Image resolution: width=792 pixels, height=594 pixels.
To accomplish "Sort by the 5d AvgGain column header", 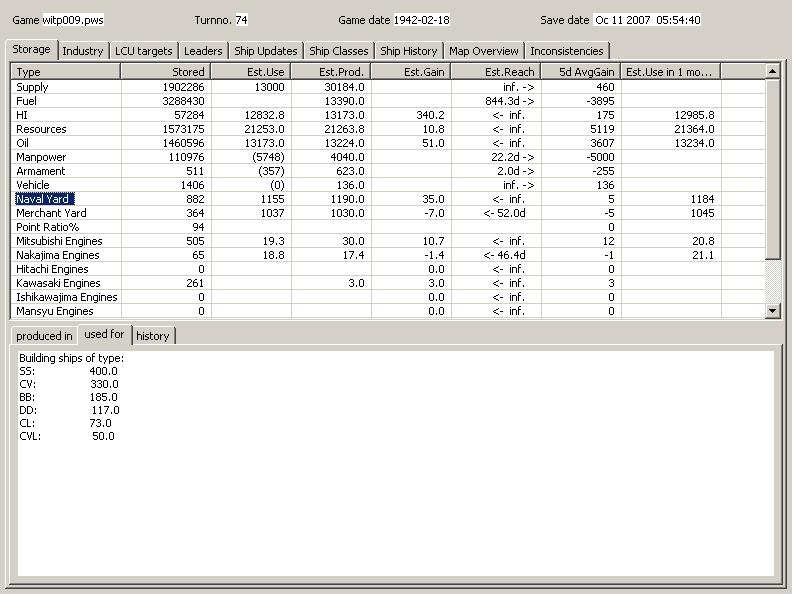I will pos(581,72).
